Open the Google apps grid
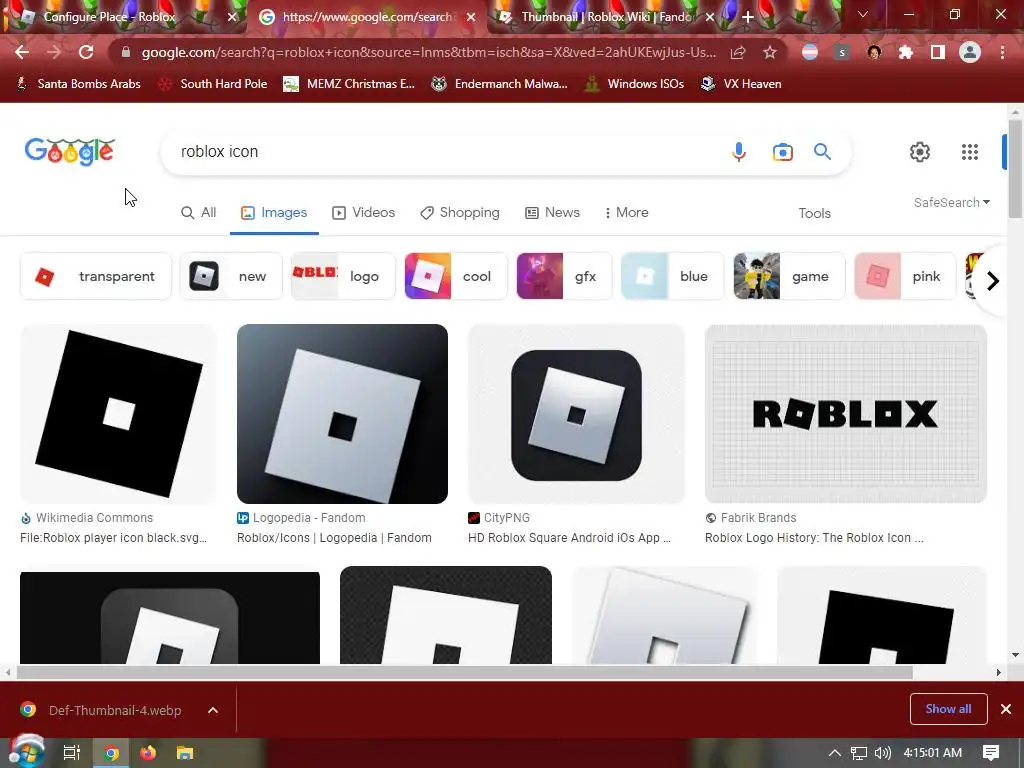This screenshot has height=768, width=1024. pyautogui.click(x=970, y=152)
